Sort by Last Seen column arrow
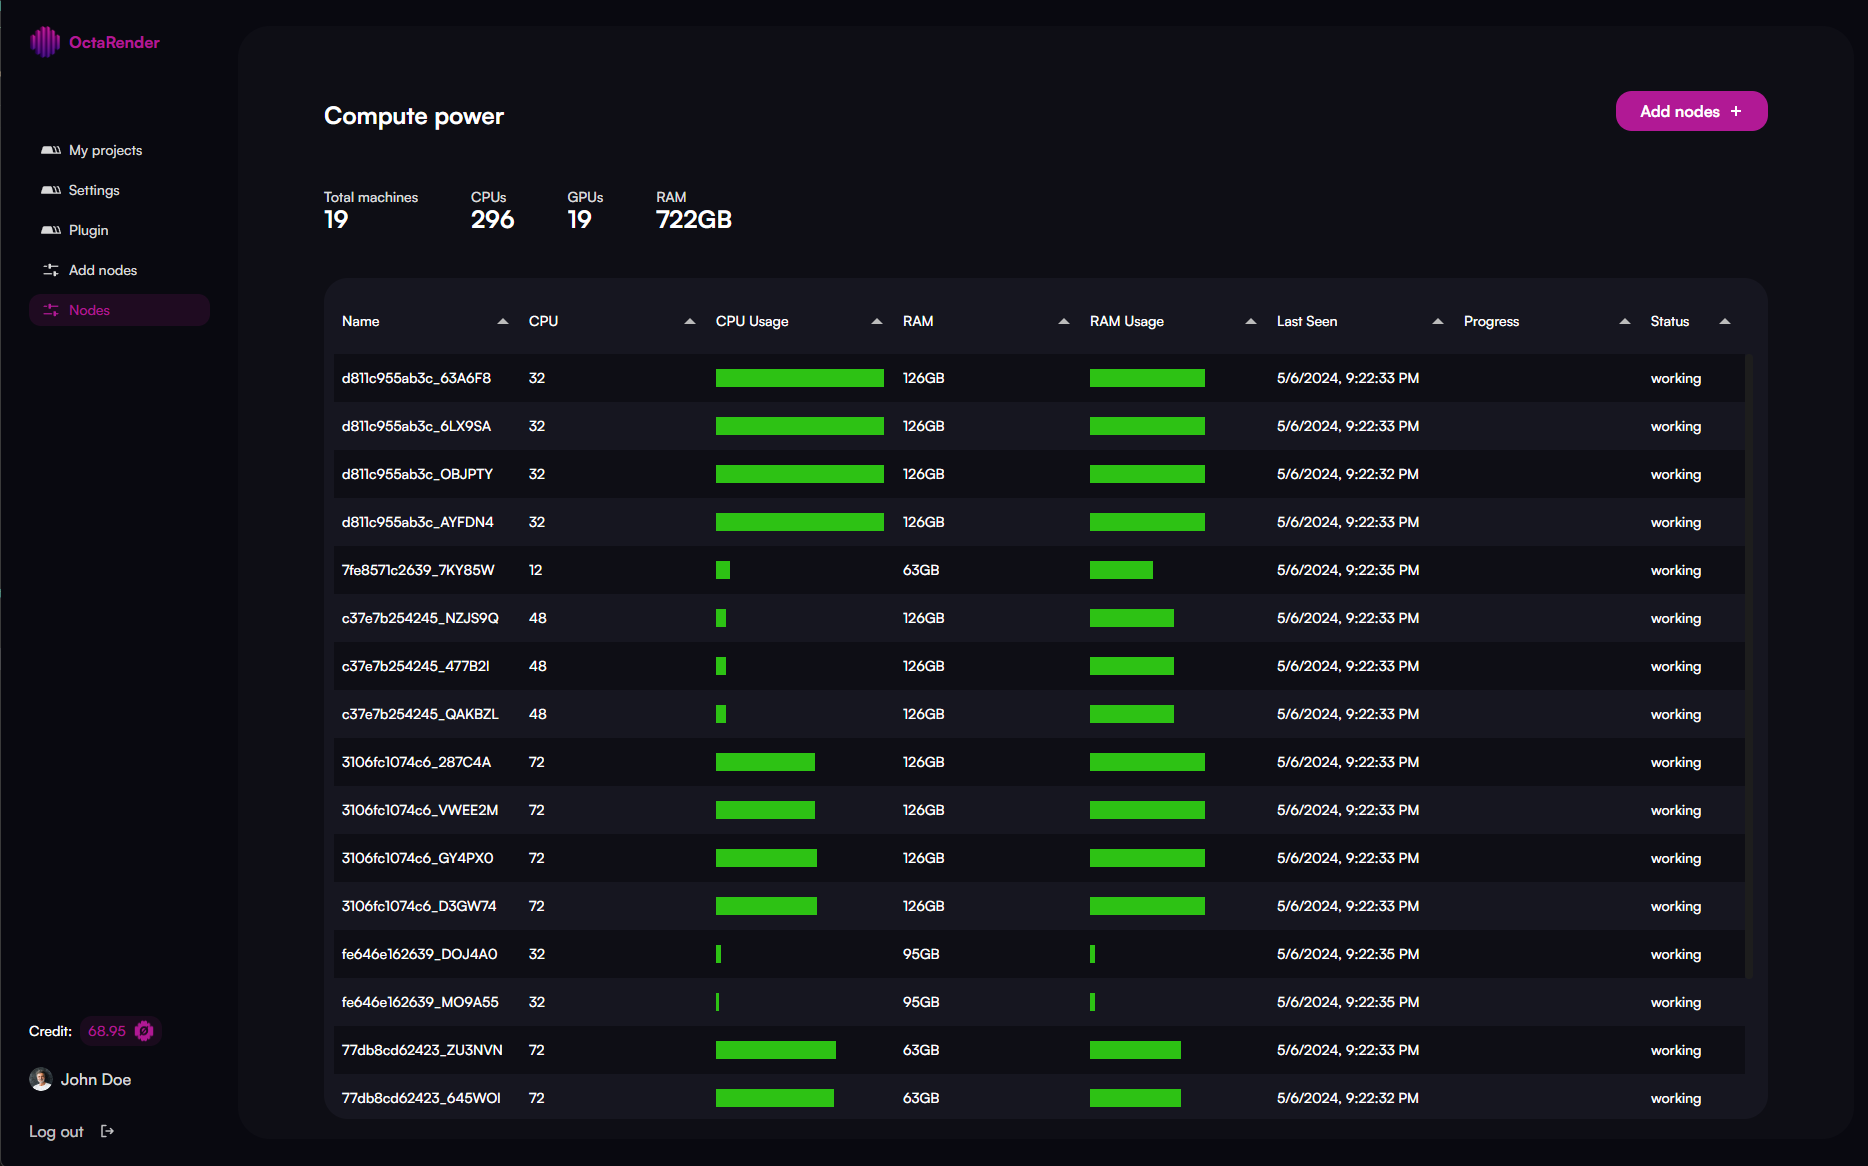The width and height of the screenshot is (1868, 1166). coord(1438,321)
